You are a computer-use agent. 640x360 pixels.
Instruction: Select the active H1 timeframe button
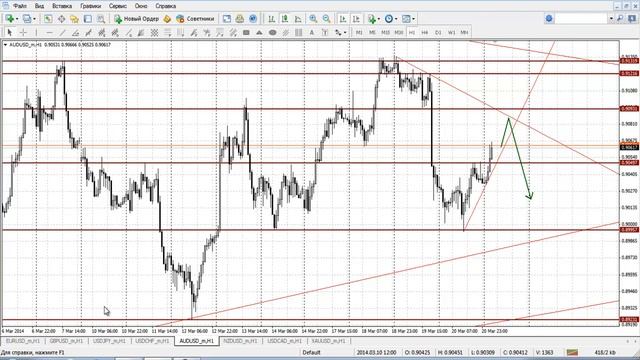point(412,32)
